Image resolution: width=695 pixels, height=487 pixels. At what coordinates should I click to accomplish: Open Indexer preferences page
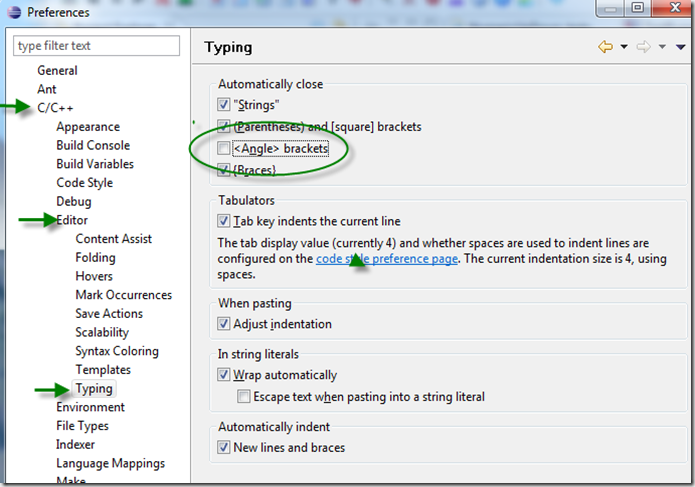click(x=75, y=444)
